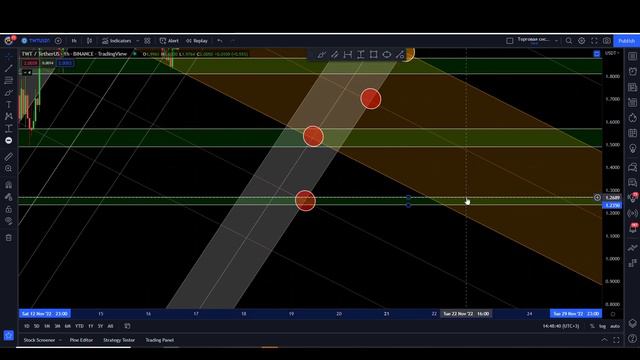This screenshot has height=360, width=640.
Task: Toggle auto scale
Action: coord(615,326)
